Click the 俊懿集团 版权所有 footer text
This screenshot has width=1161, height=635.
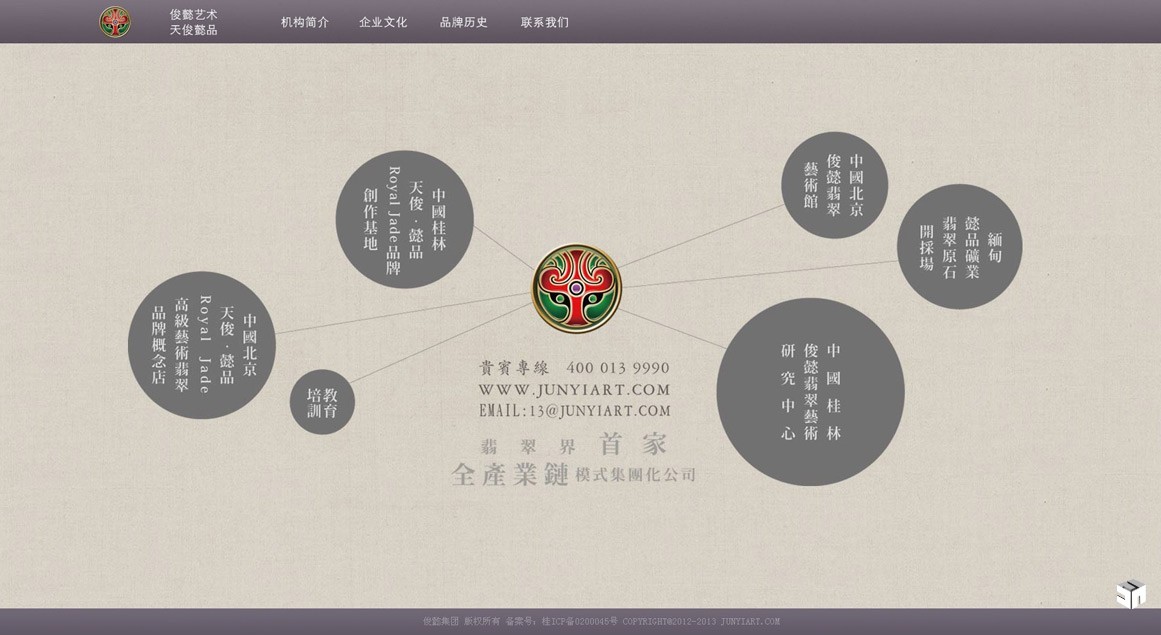coord(461,622)
